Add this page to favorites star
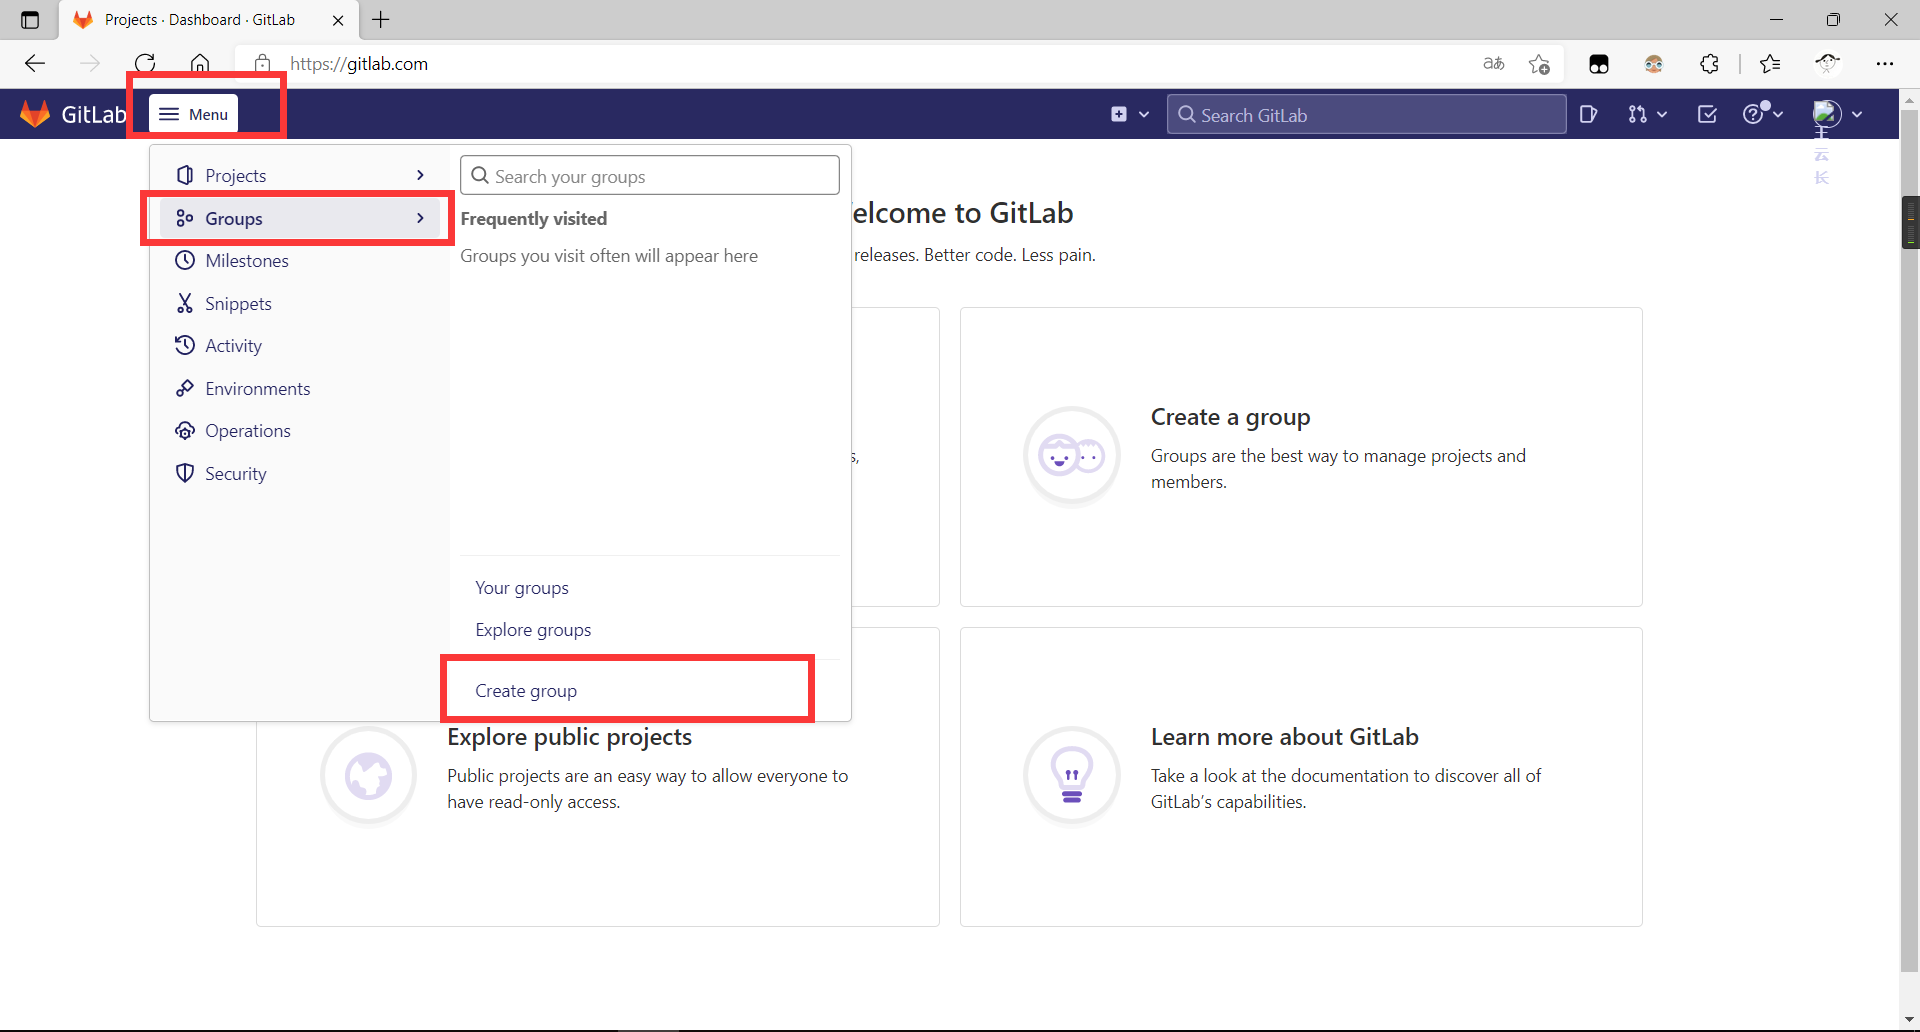 pyautogui.click(x=1539, y=64)
